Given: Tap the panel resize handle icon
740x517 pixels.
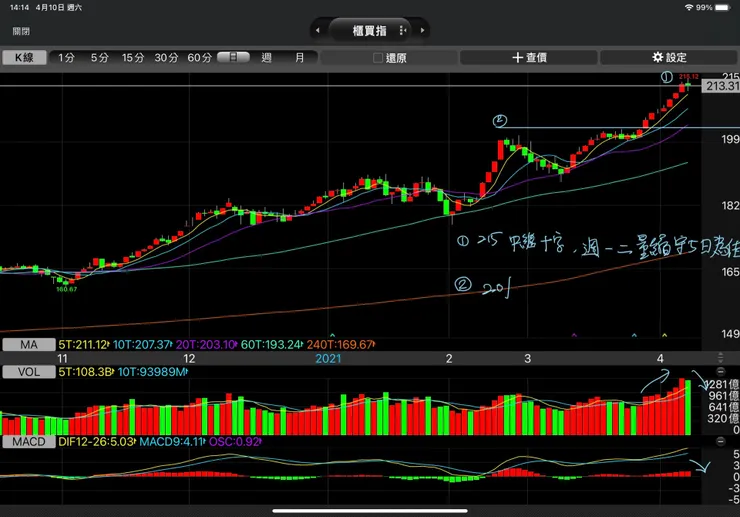Looking at the screenshot, I should 720,357.
